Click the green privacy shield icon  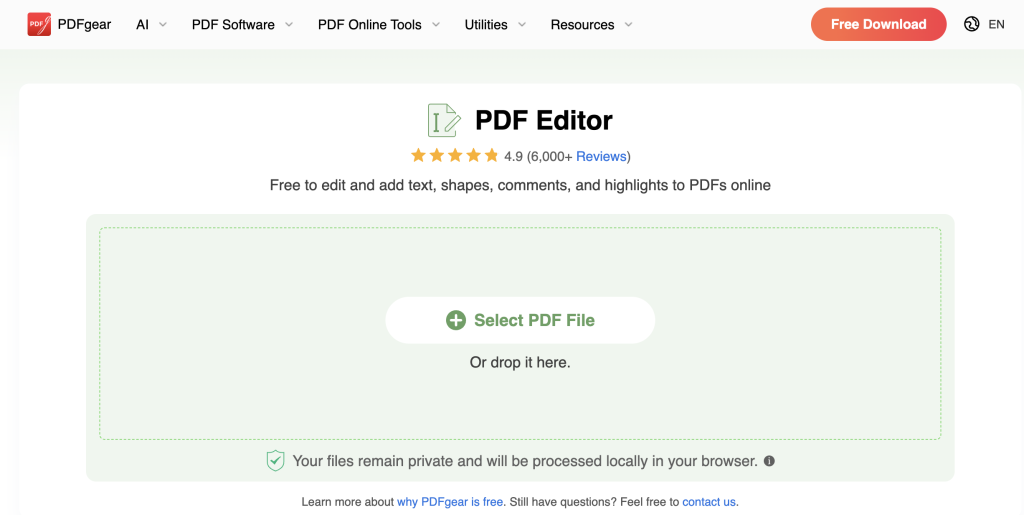point(275,461)
